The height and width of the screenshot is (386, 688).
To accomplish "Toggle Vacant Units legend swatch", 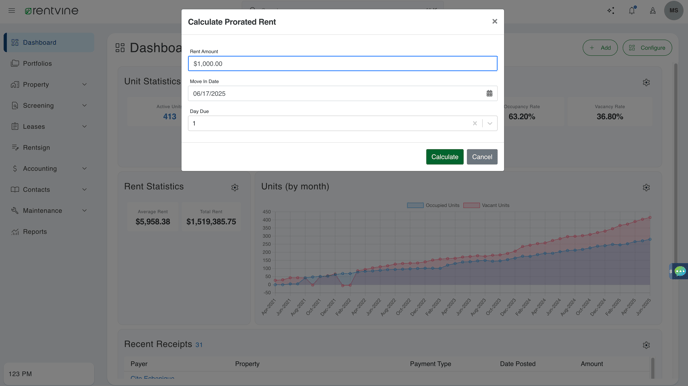I will pos(471,205).
